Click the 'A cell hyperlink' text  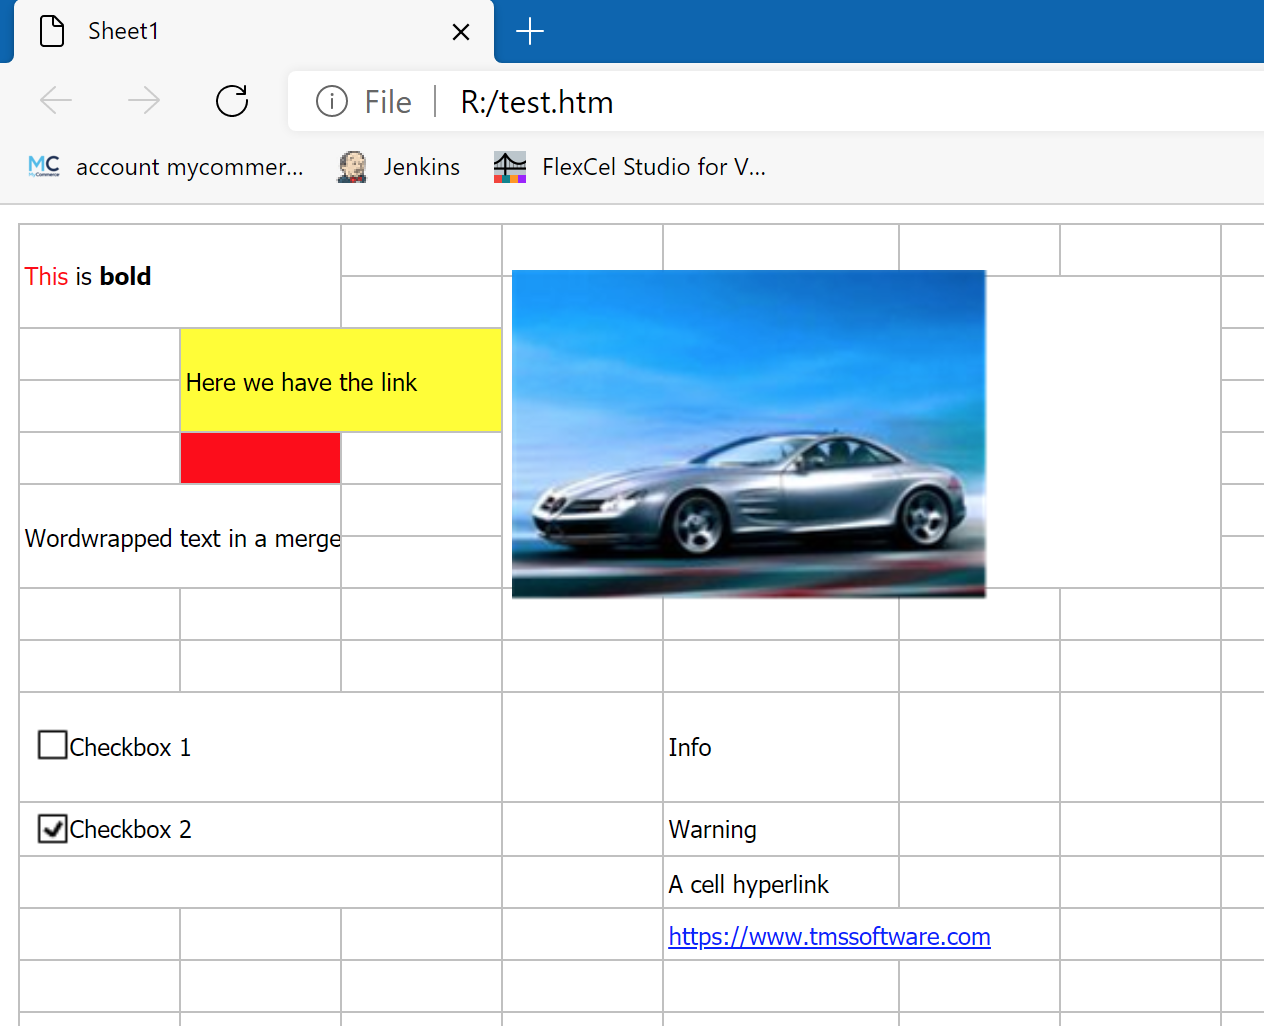748,885
